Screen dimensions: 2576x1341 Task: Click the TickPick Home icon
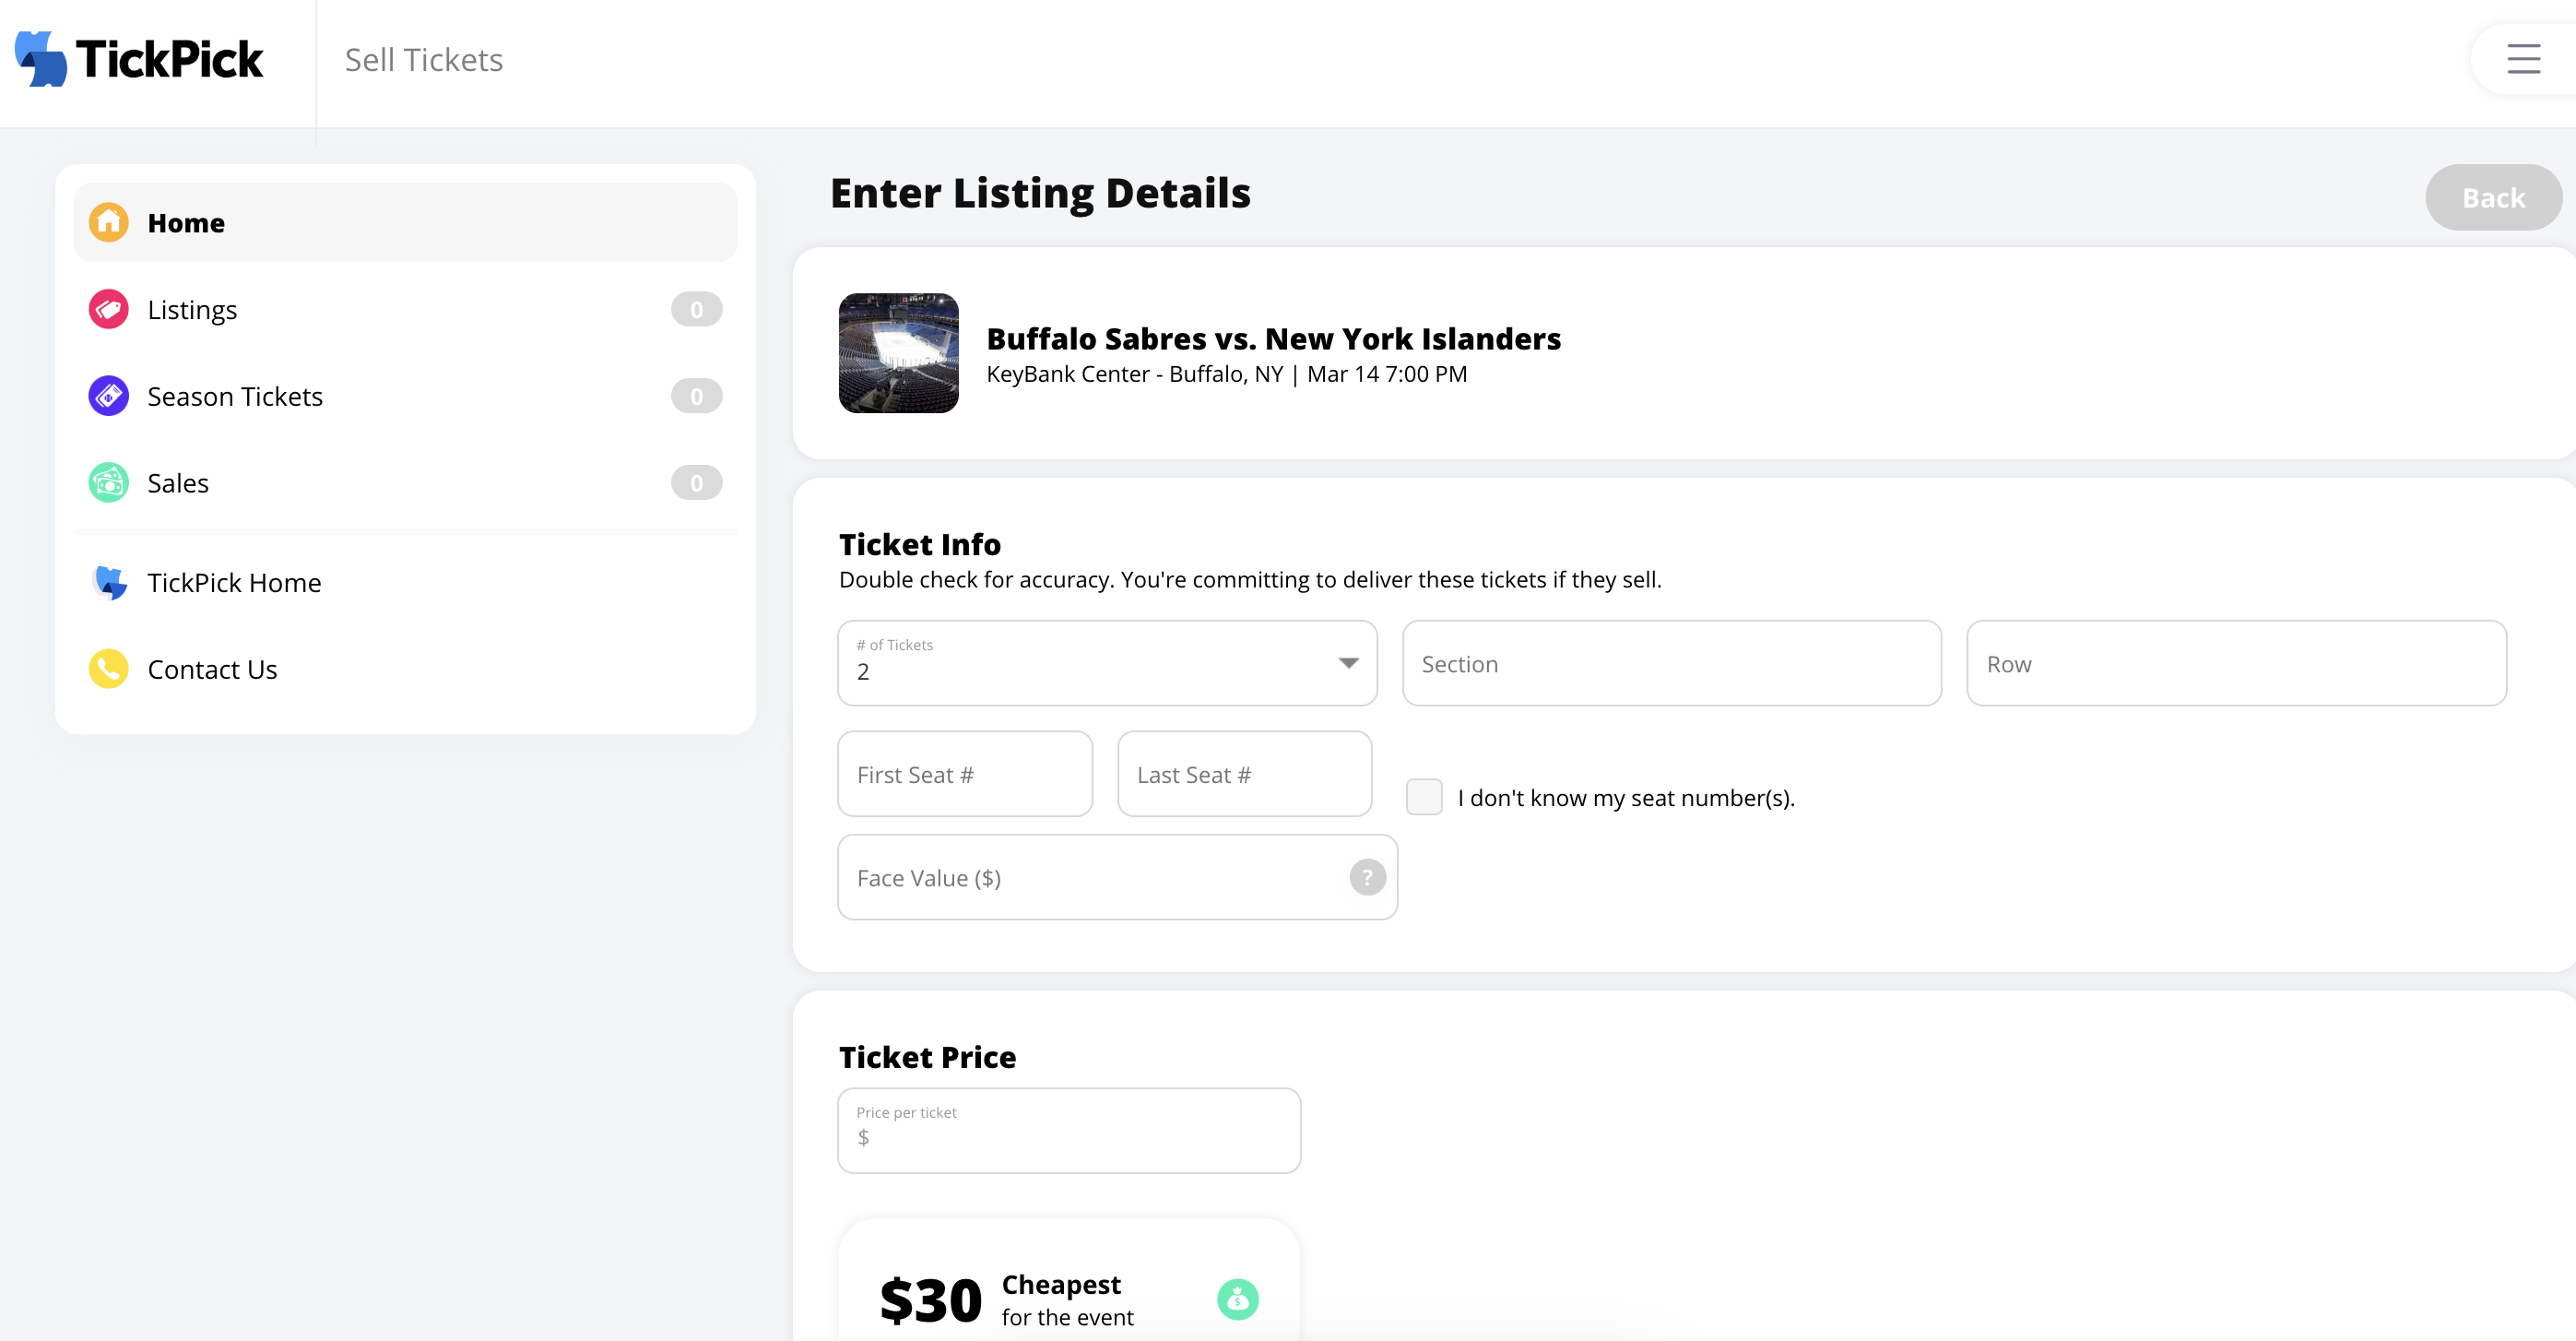(108, 582)
